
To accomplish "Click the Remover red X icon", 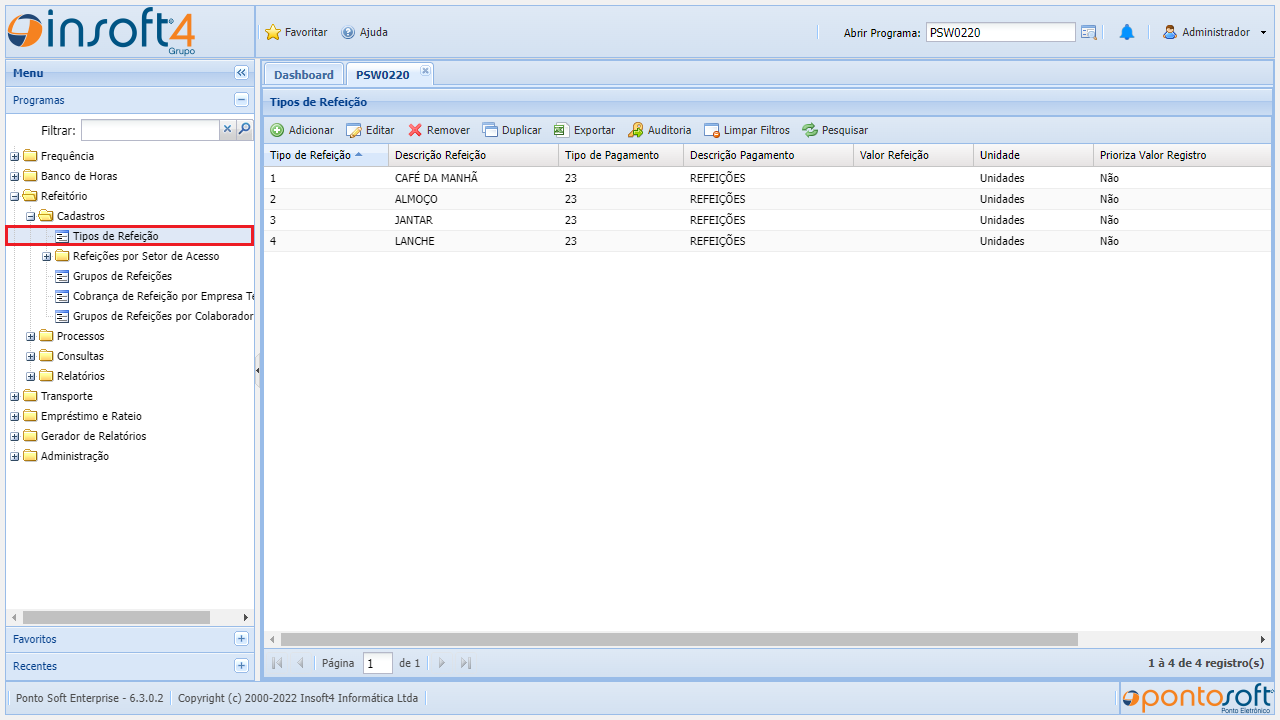I will tap(415, 130).
